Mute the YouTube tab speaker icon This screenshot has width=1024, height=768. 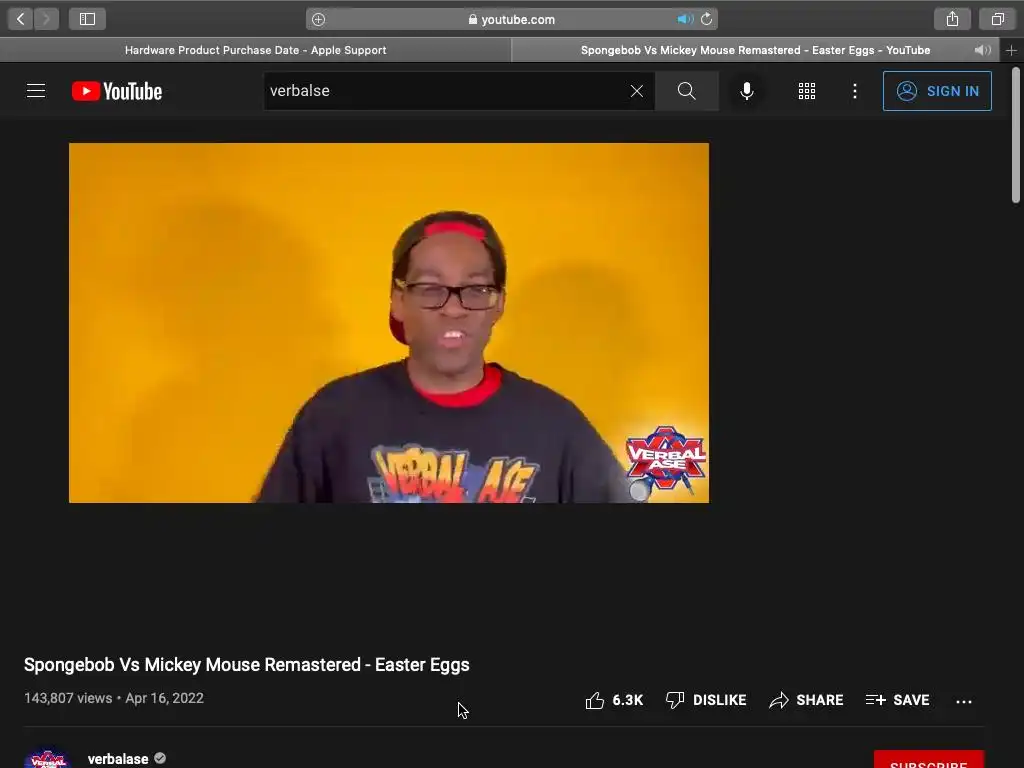(982, 50)
